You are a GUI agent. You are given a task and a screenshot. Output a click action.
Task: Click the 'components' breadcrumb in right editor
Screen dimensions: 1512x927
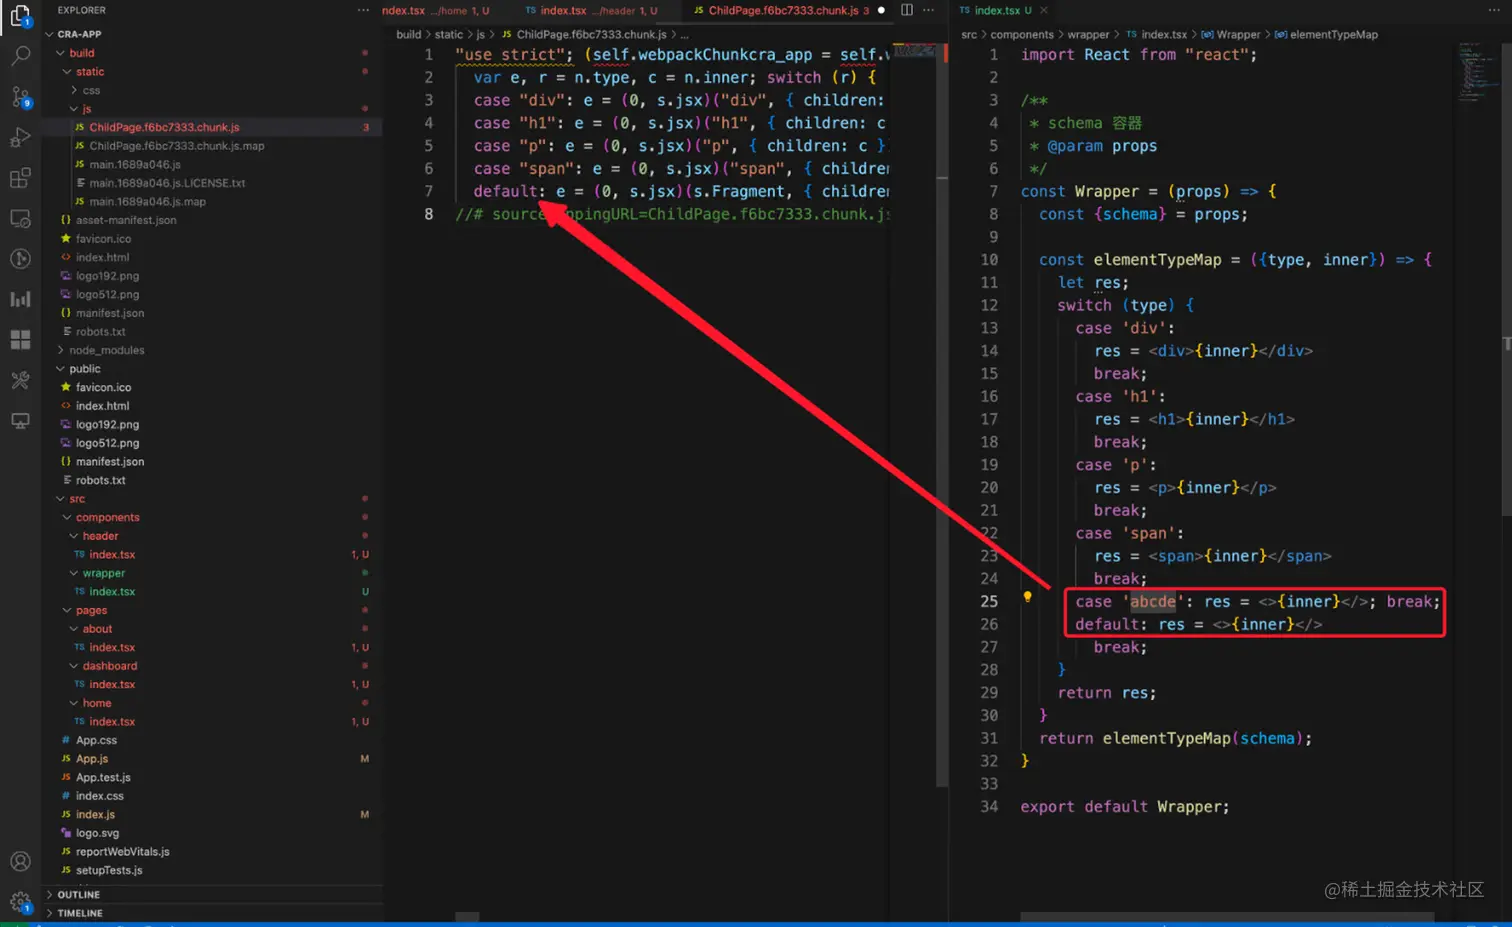[x=1022, y=34]
